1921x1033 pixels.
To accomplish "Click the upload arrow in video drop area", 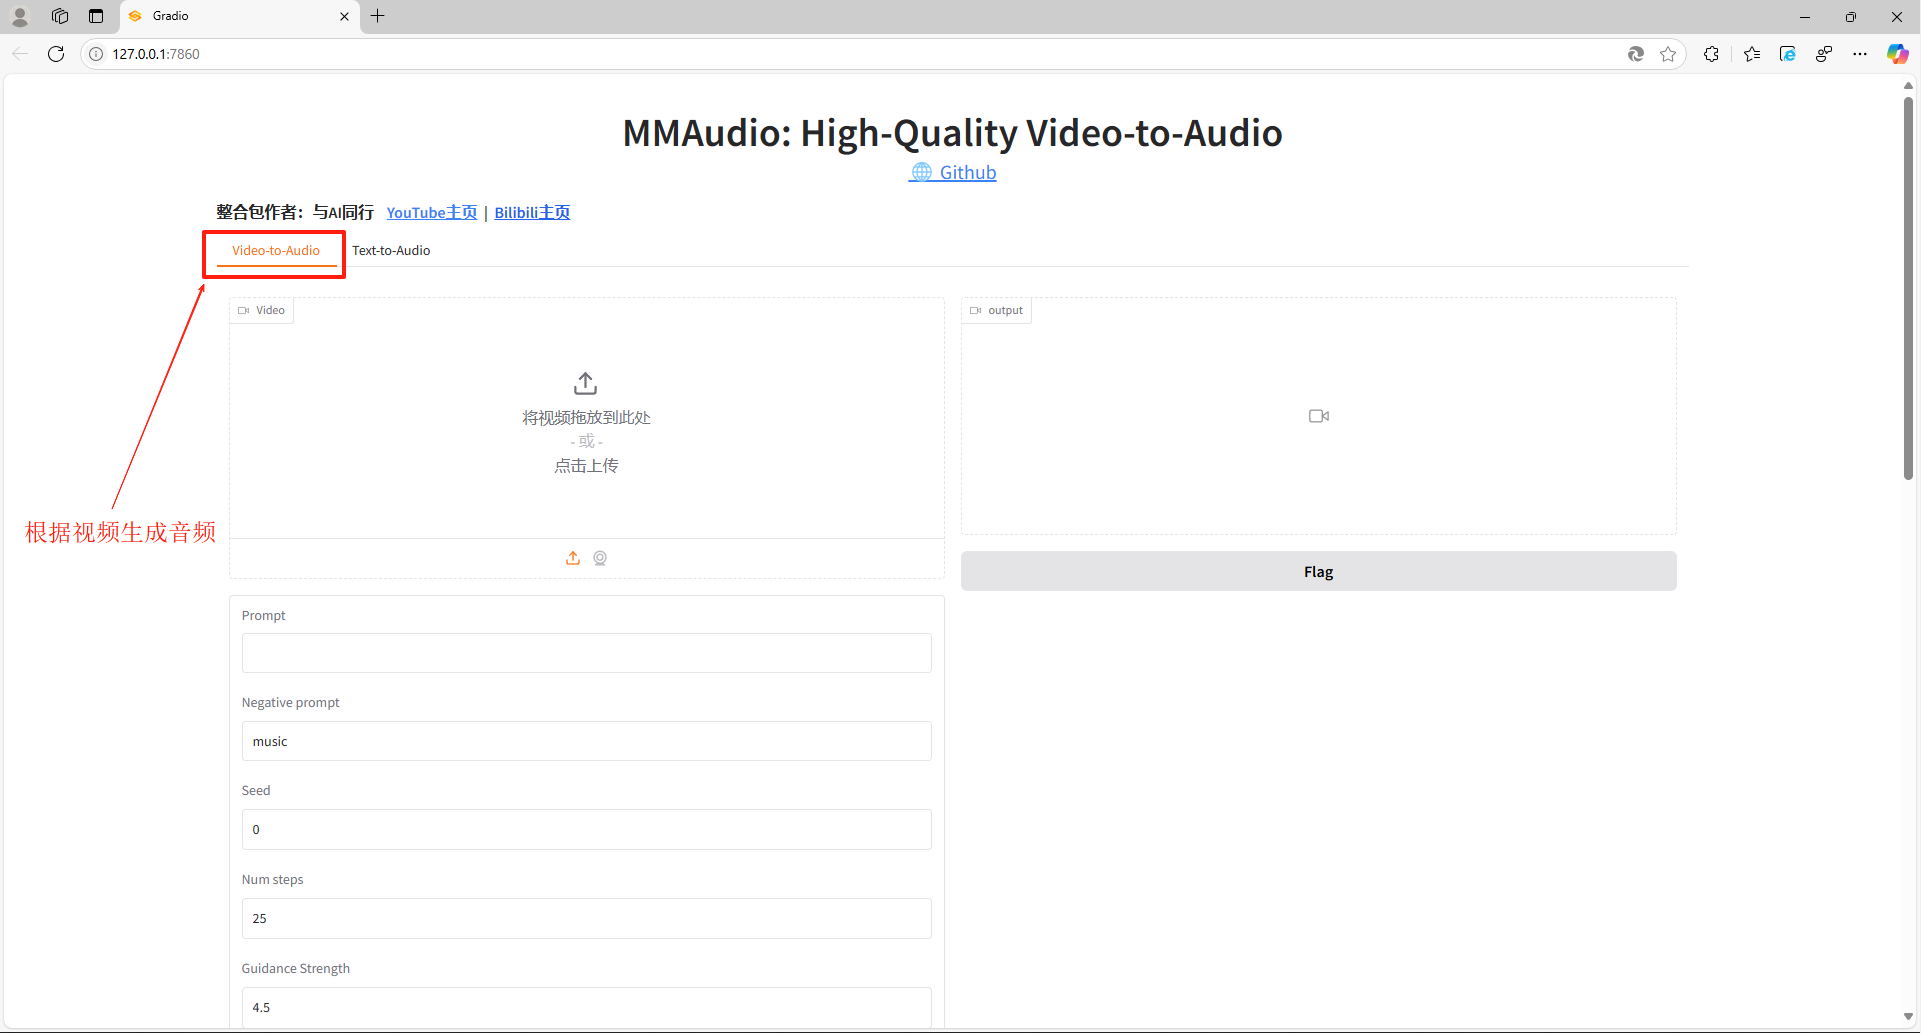I will coord(586,383).
